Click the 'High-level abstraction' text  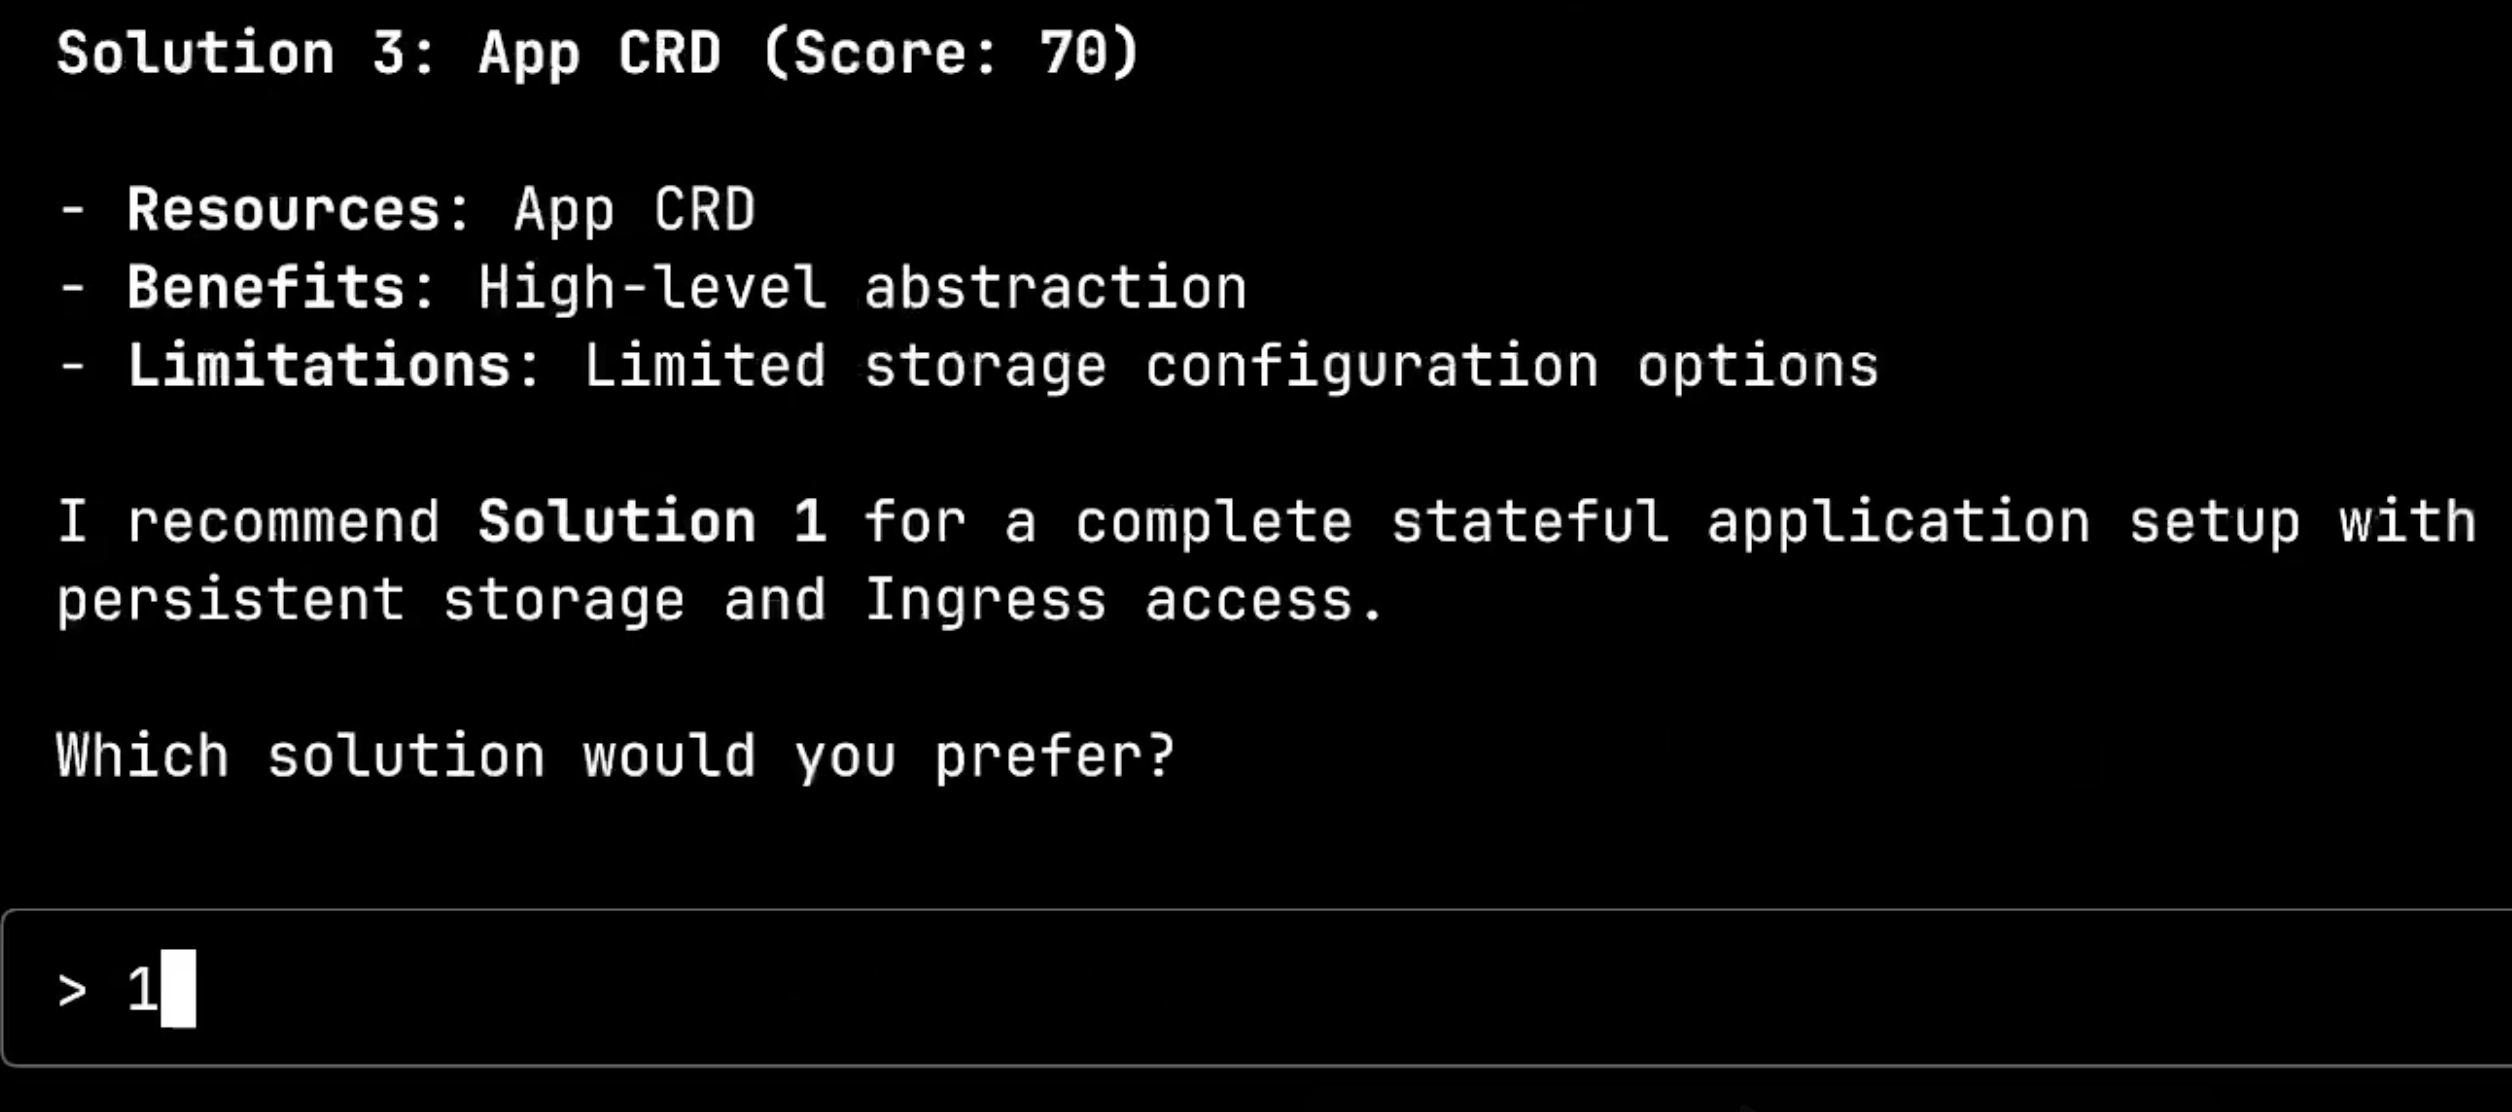click(862, 289)
